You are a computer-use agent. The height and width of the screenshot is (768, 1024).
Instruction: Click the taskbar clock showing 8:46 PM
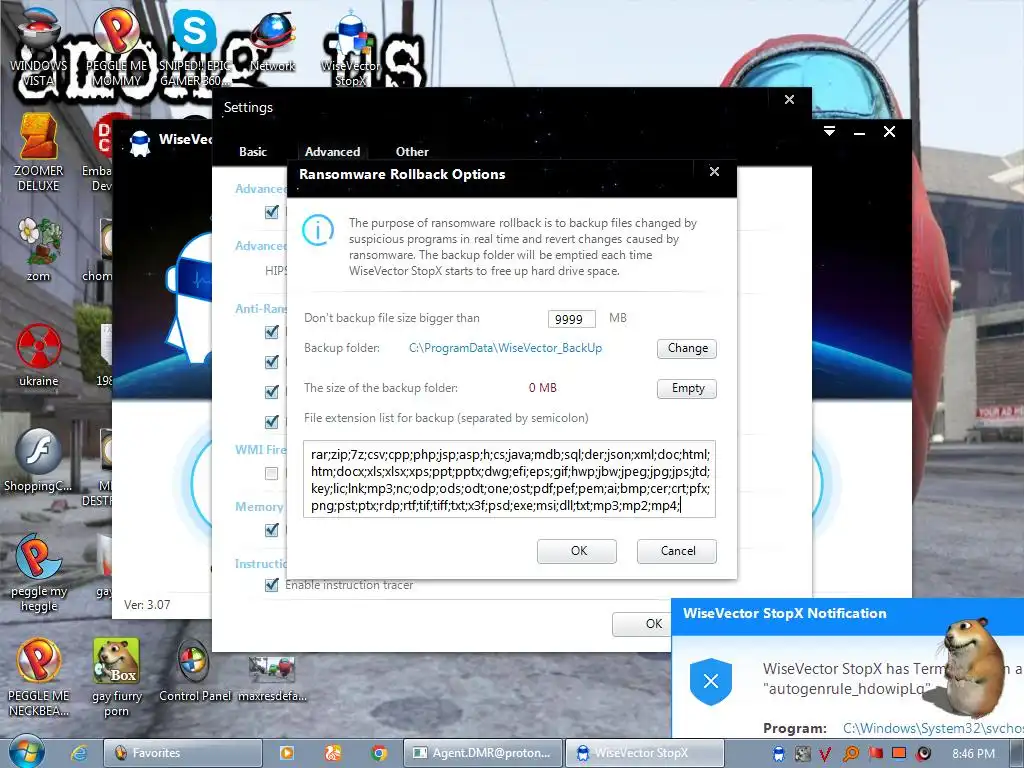coord(973,754)
